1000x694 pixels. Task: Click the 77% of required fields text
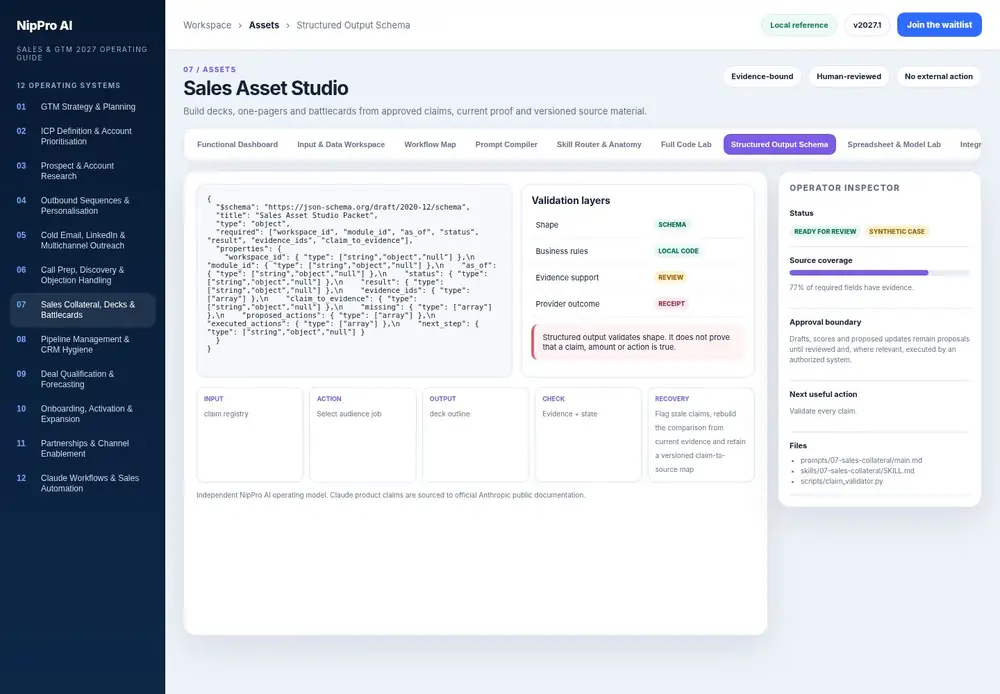(x=851, y=288)
